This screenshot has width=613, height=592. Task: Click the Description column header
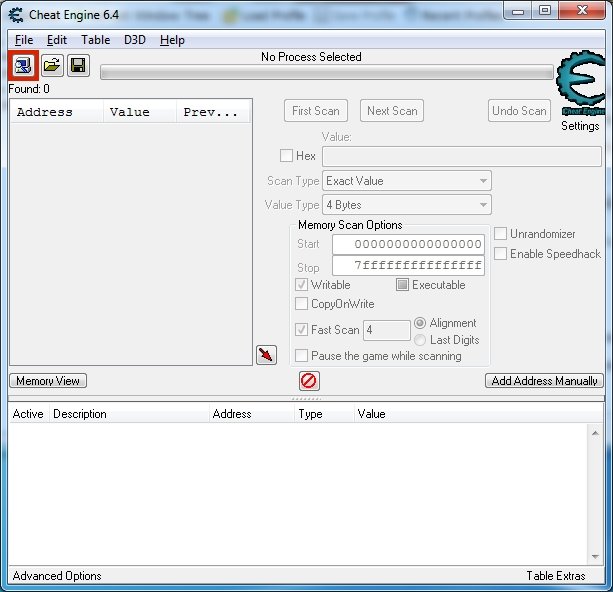(129, 414)
